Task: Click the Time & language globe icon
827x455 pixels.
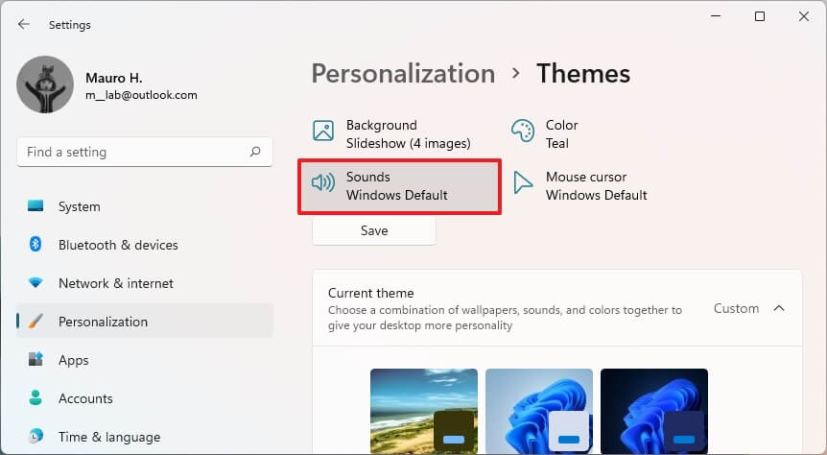Action: tap(35, 435)
